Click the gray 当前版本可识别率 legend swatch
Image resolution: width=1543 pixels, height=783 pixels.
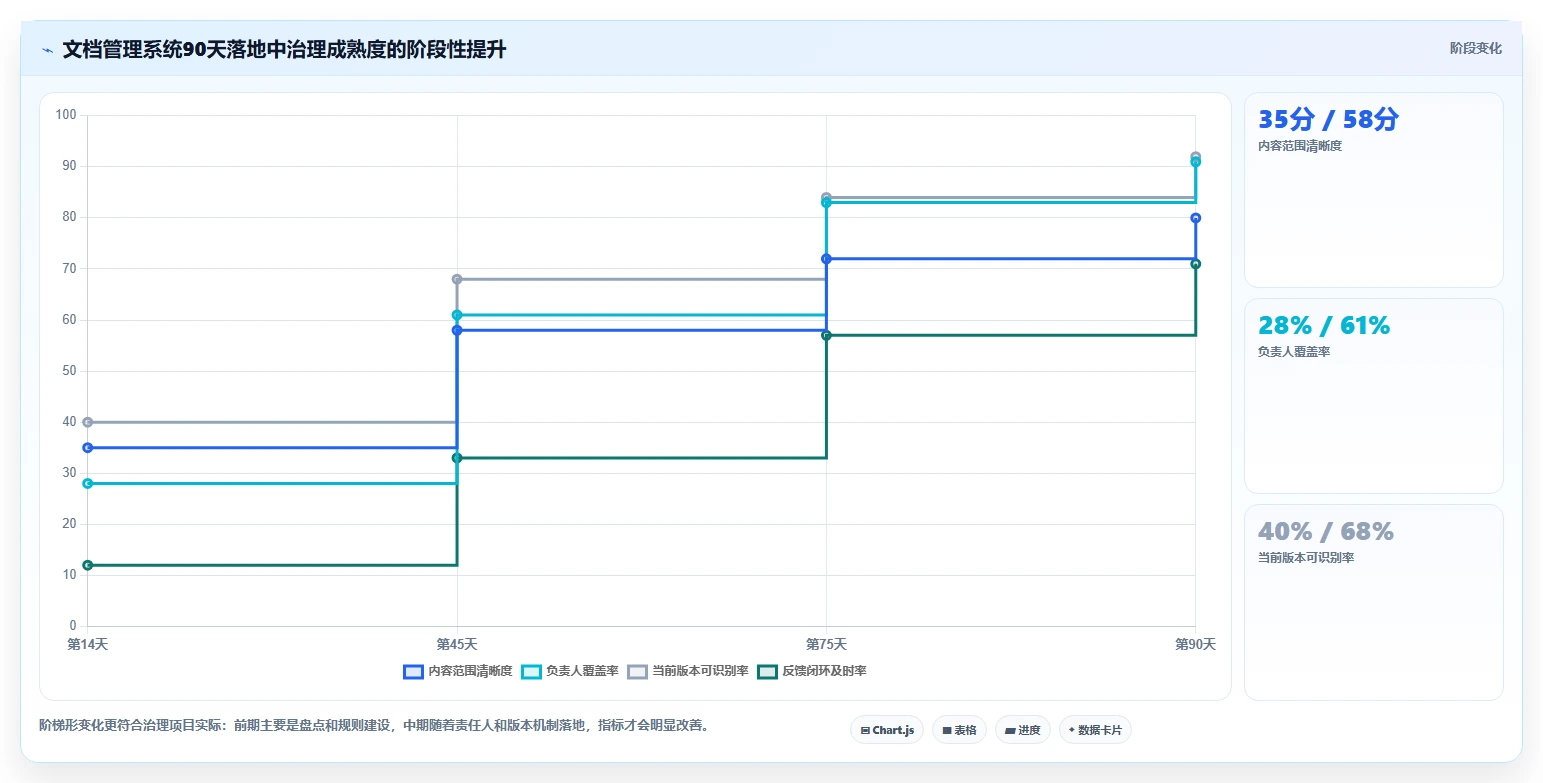[638, 671]
